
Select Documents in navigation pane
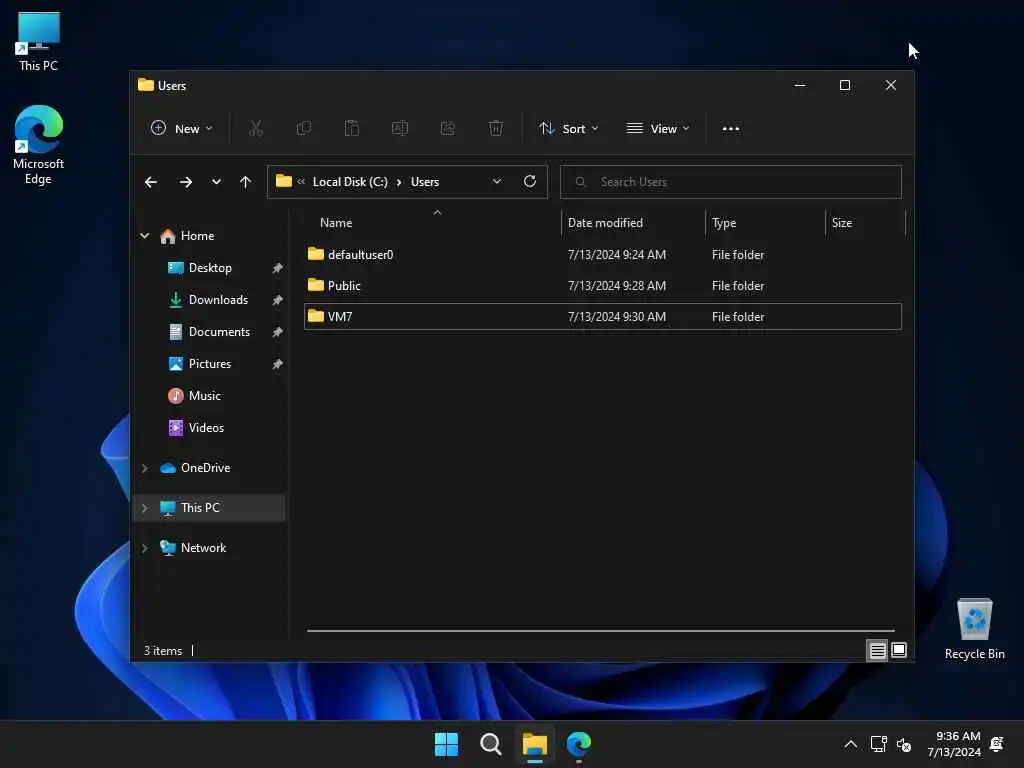pyautogui.click(x=219, y=332)
